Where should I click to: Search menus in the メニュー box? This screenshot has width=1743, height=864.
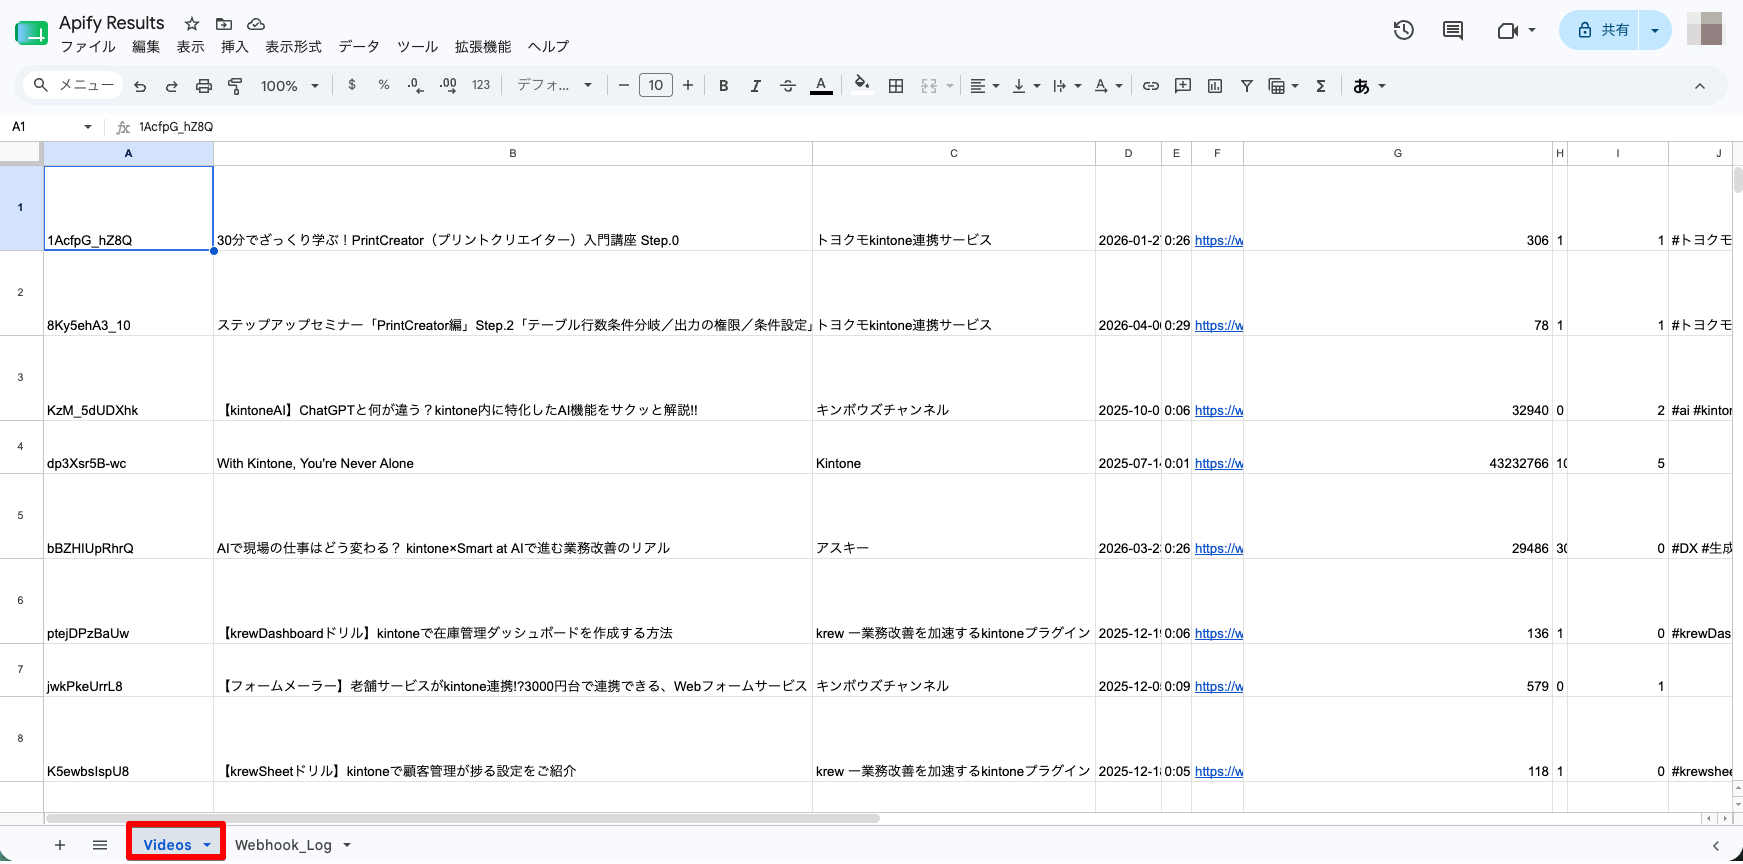tap(74, 86)
